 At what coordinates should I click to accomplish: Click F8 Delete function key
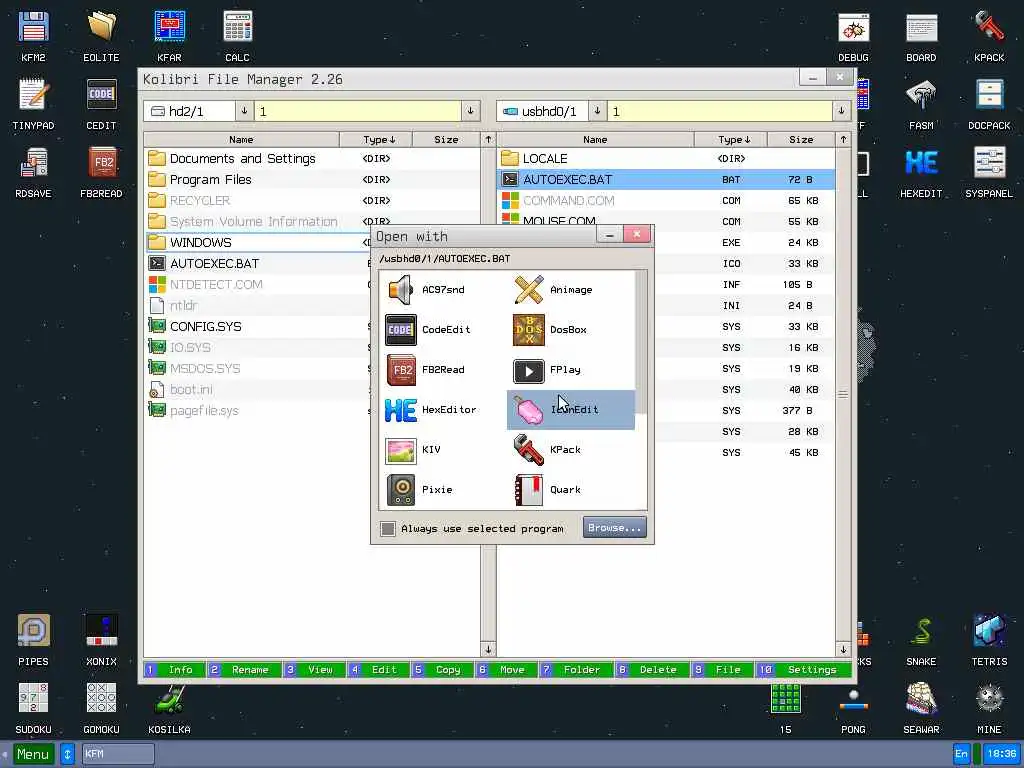pos(652,669)
